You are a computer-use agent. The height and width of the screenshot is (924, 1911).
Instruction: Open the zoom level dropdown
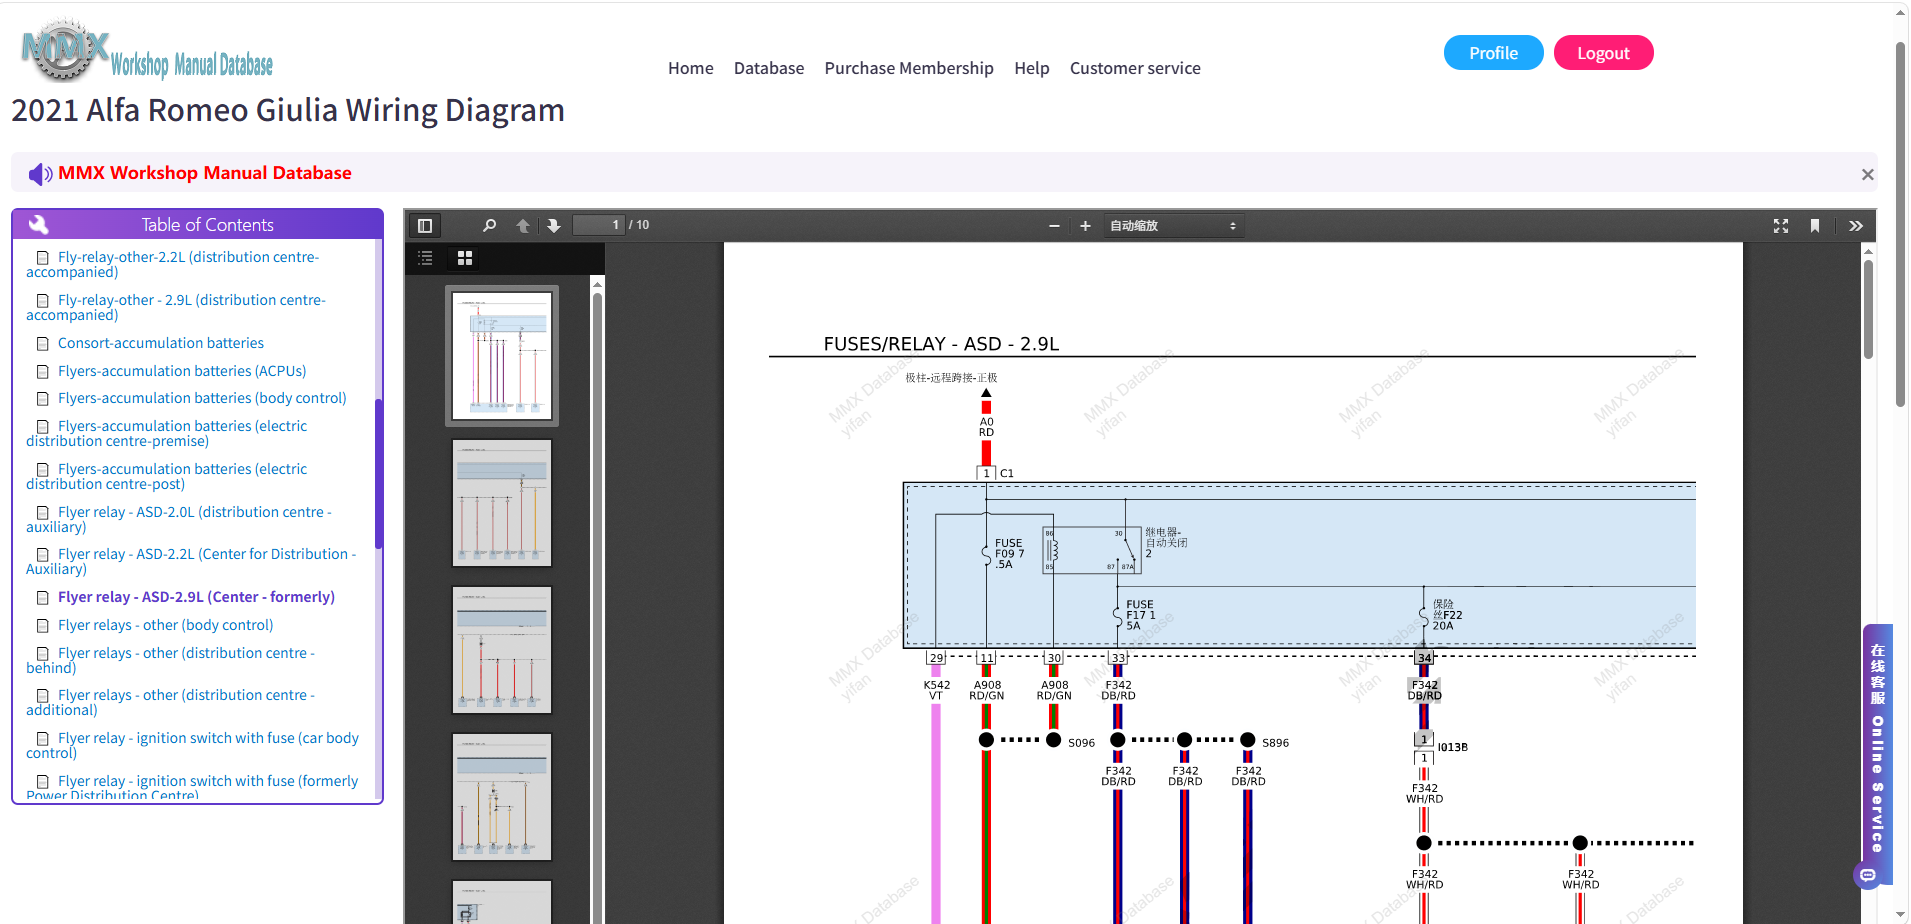point(1174,226)
